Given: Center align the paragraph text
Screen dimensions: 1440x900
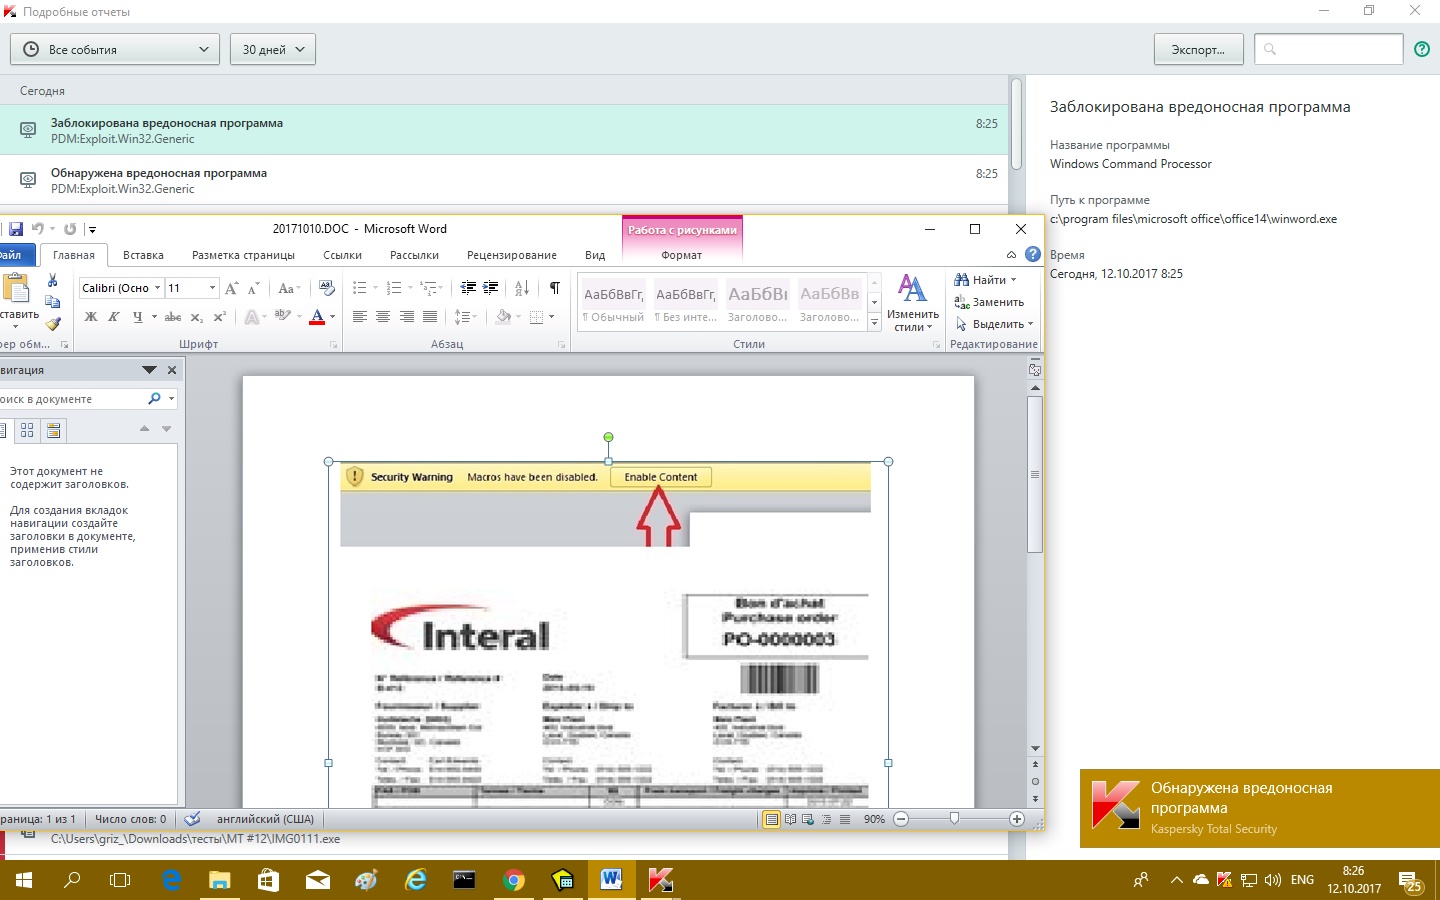Looking at the screenshot, I should coord(383,317).
